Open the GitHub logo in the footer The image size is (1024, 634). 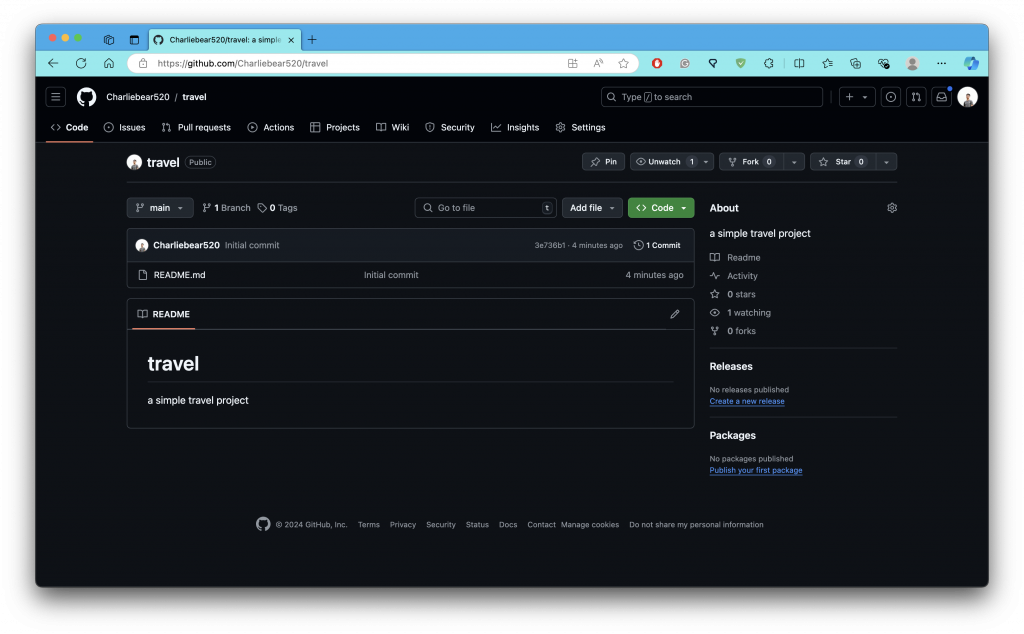point(263,524)
